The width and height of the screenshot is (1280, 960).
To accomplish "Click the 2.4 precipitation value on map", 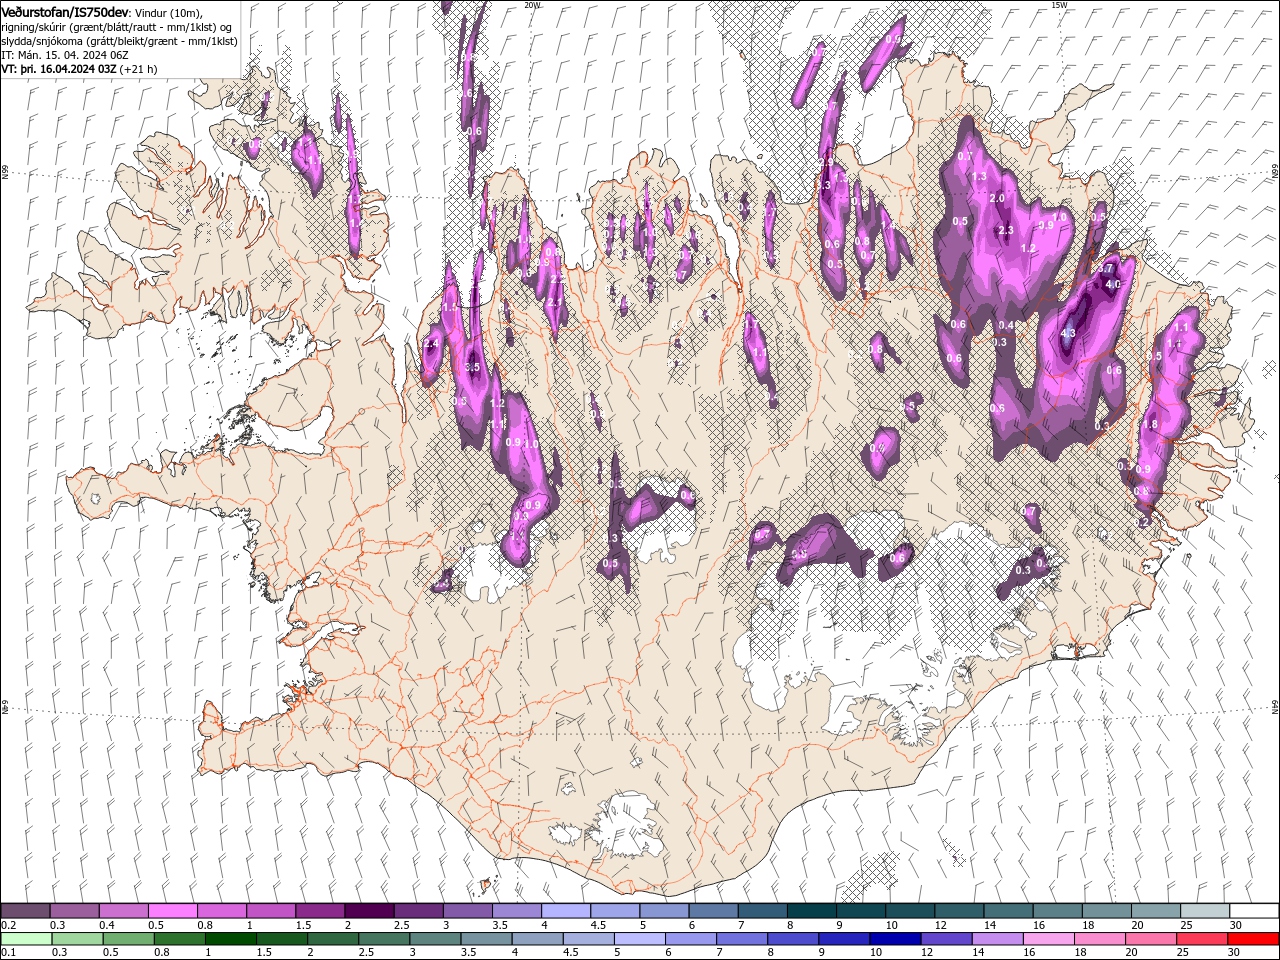I will [x=432, y=344].
